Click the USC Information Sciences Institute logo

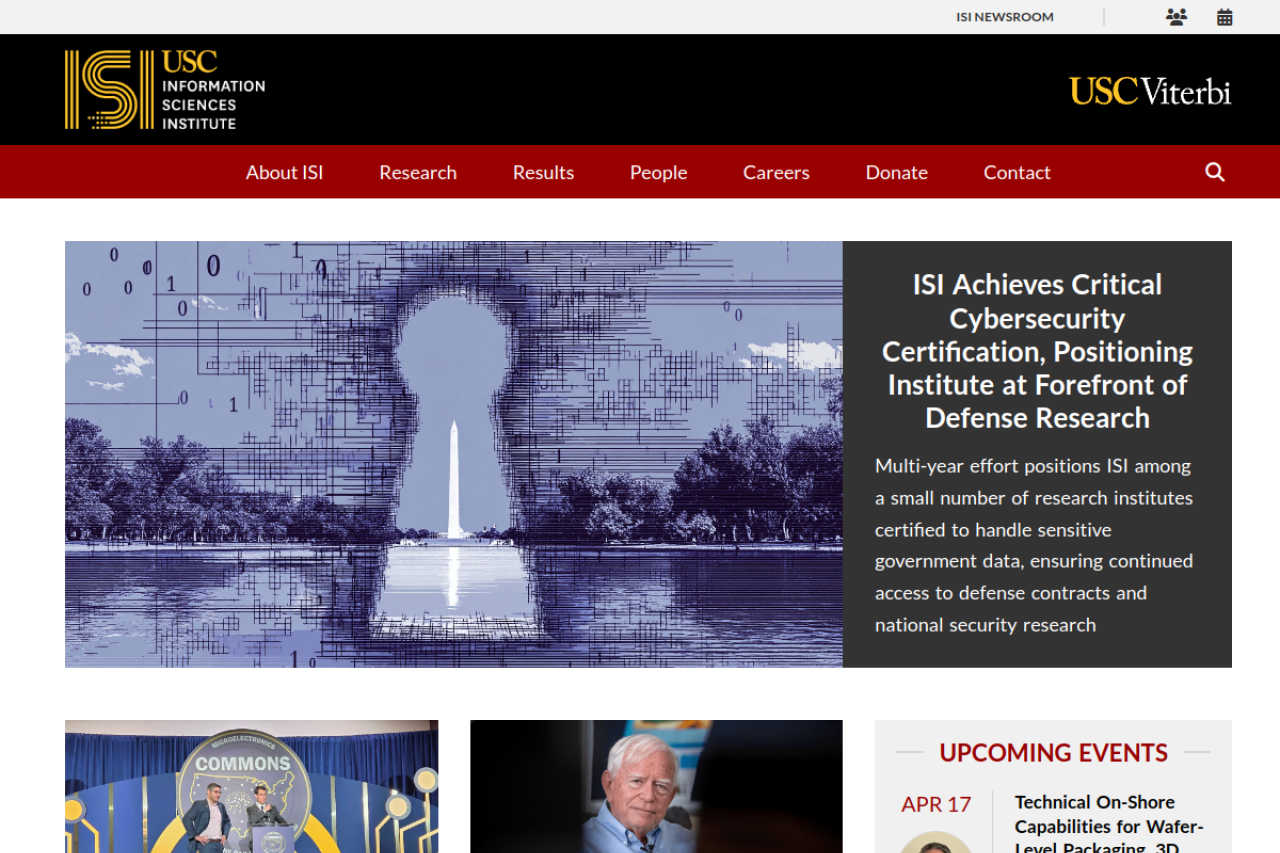165,90
